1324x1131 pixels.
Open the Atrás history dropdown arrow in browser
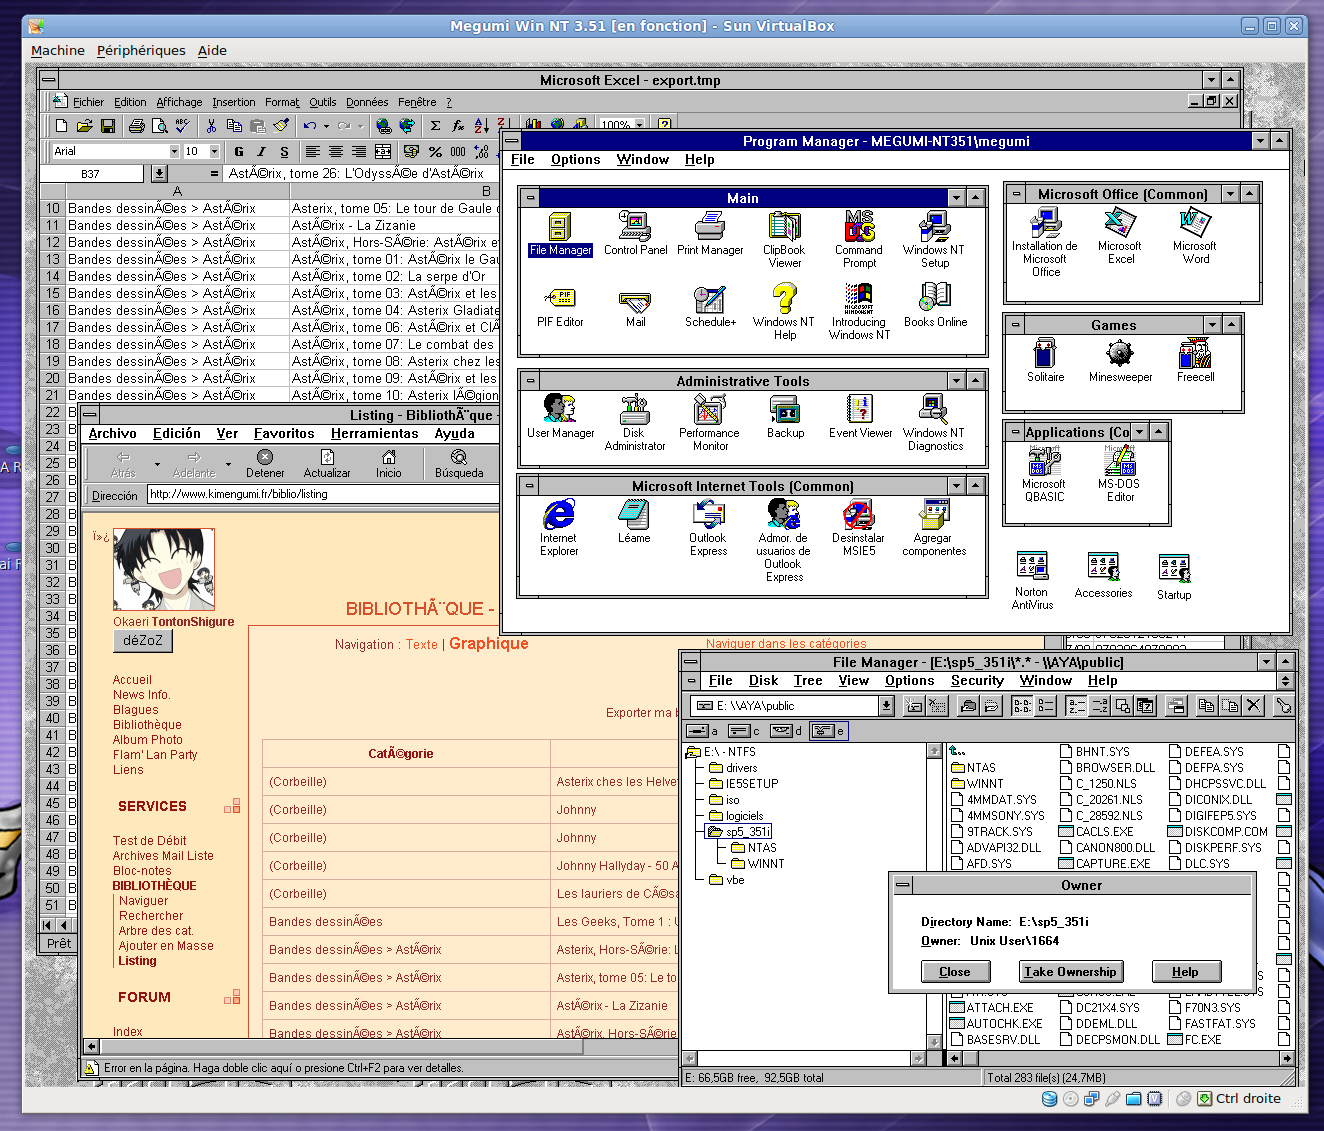157,464
